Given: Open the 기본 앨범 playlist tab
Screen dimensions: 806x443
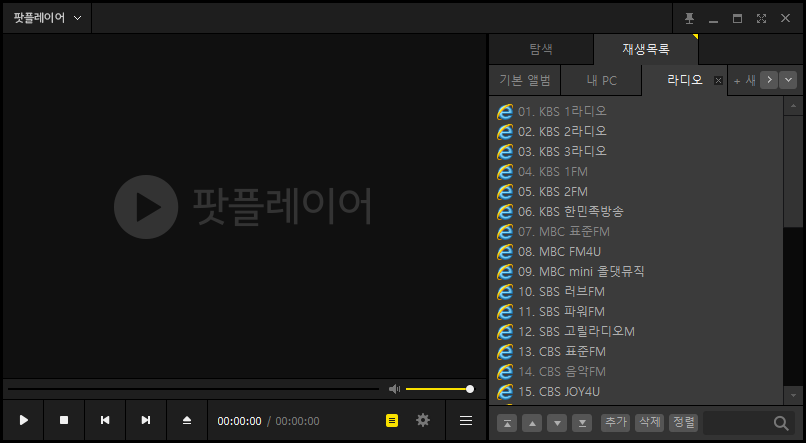Looking at the screenshot, I should 525,80.
